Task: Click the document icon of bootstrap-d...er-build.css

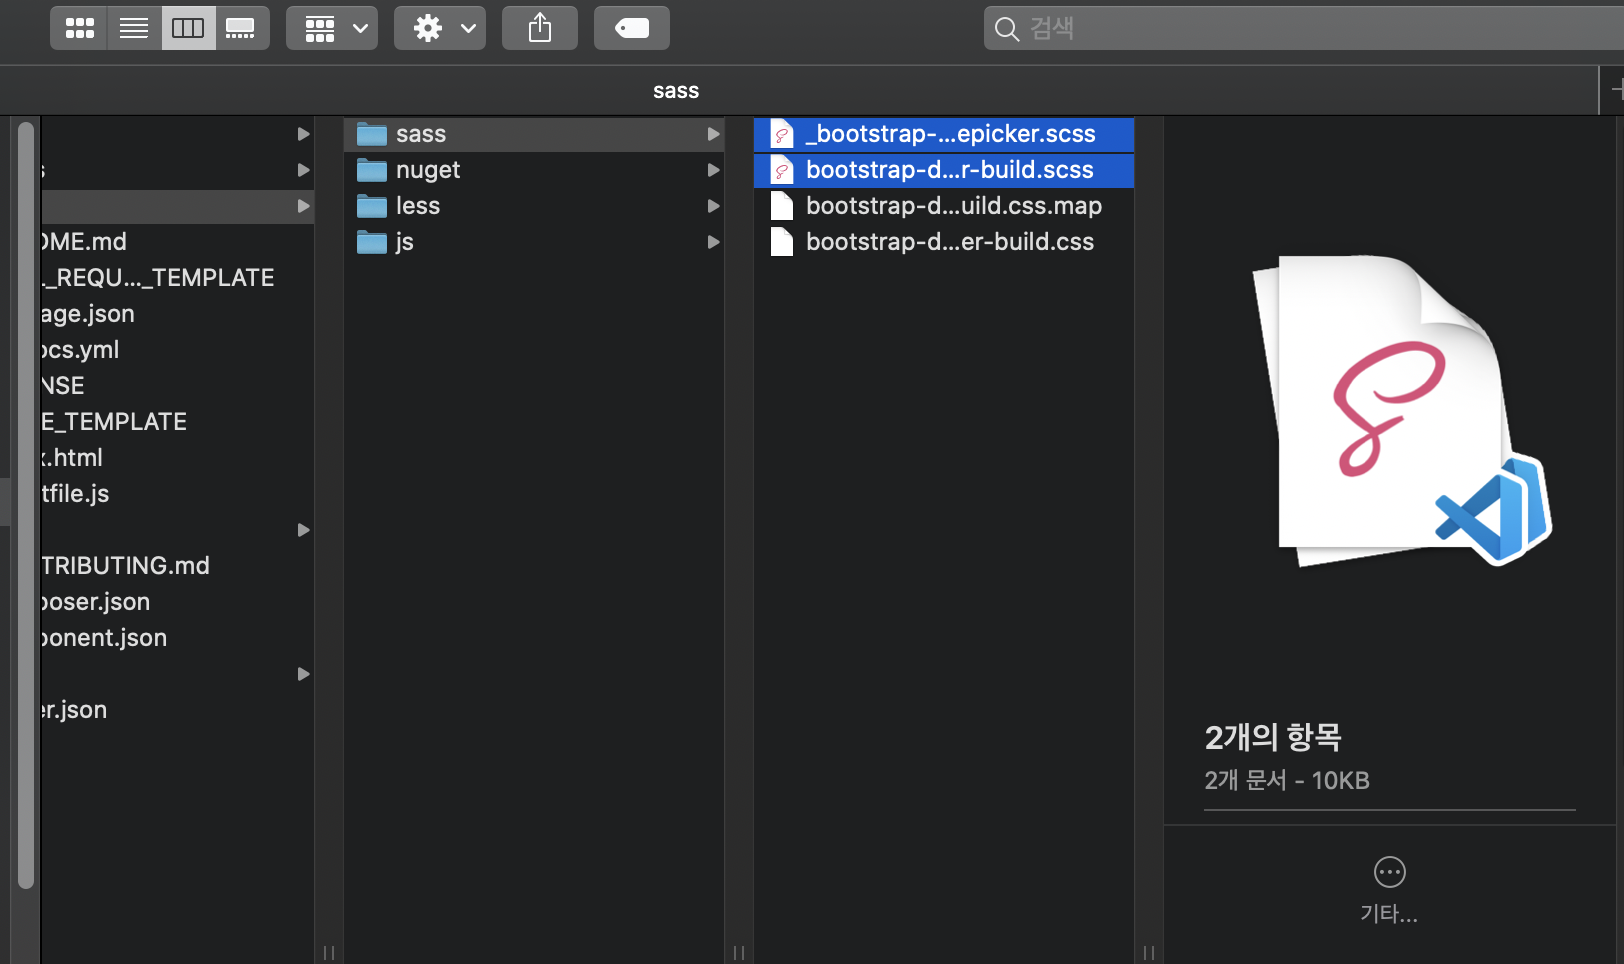Action: (782, 242)
